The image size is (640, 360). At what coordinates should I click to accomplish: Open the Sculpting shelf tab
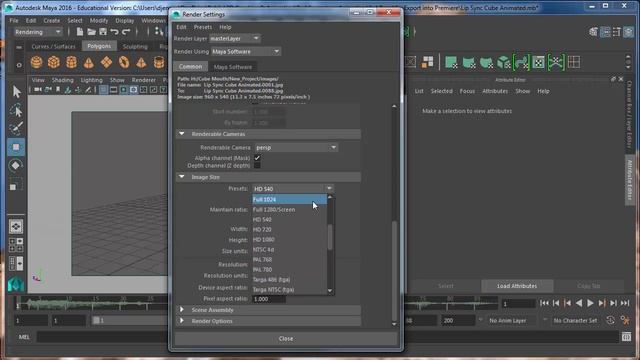(x=135, y=47)
